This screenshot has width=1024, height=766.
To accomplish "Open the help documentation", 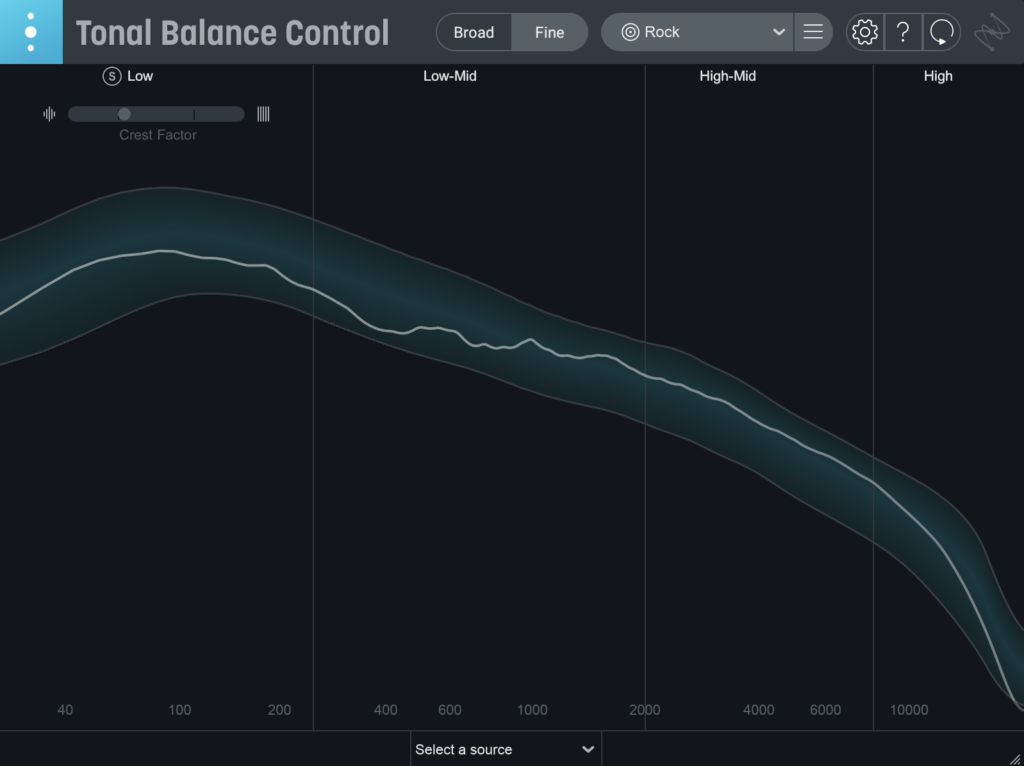I will 903,31.
